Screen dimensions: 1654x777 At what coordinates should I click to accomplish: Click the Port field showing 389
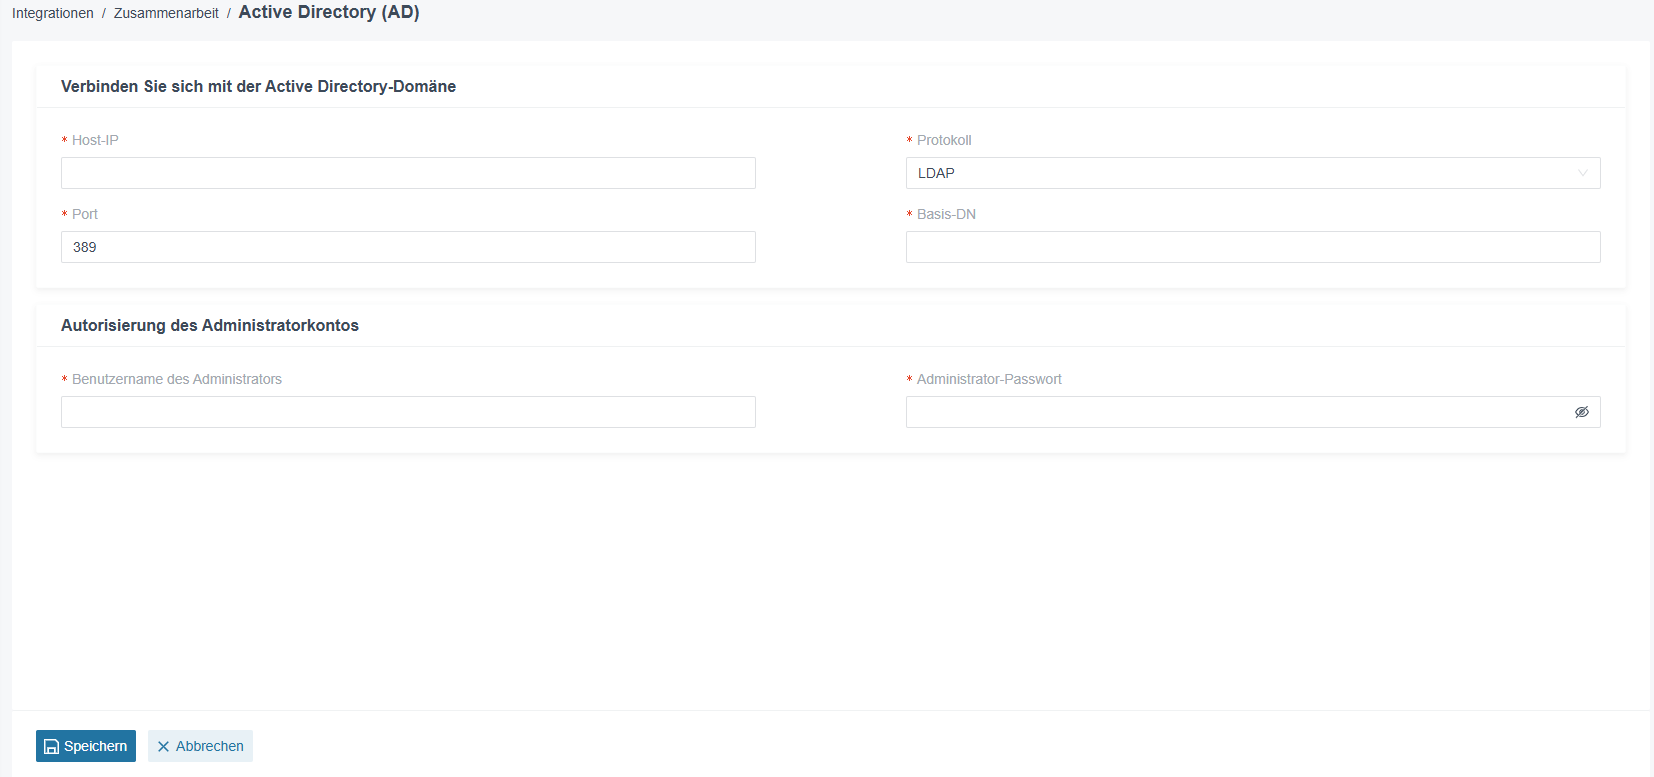pyautogui.click(x=408, y=247)
